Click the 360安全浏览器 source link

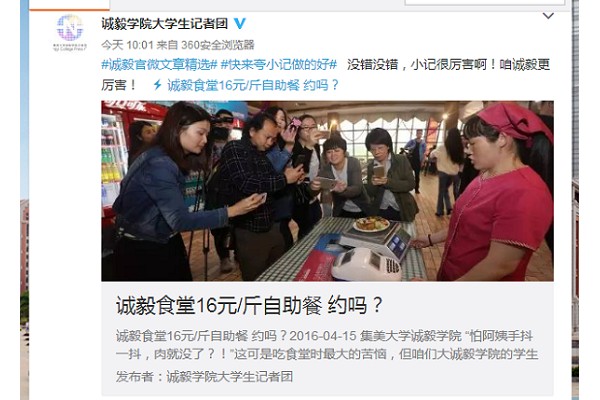tap(218, 45)
